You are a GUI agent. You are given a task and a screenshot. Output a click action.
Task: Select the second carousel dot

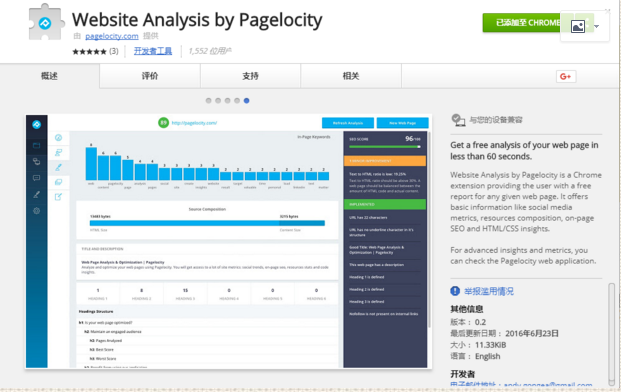tap(218, 101)
